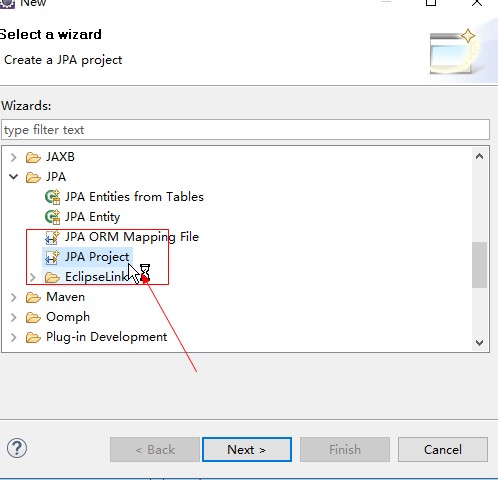The width and height of the screenshot is (498, 480).
Task: Click the type filter text field
Action: (245, 130)
